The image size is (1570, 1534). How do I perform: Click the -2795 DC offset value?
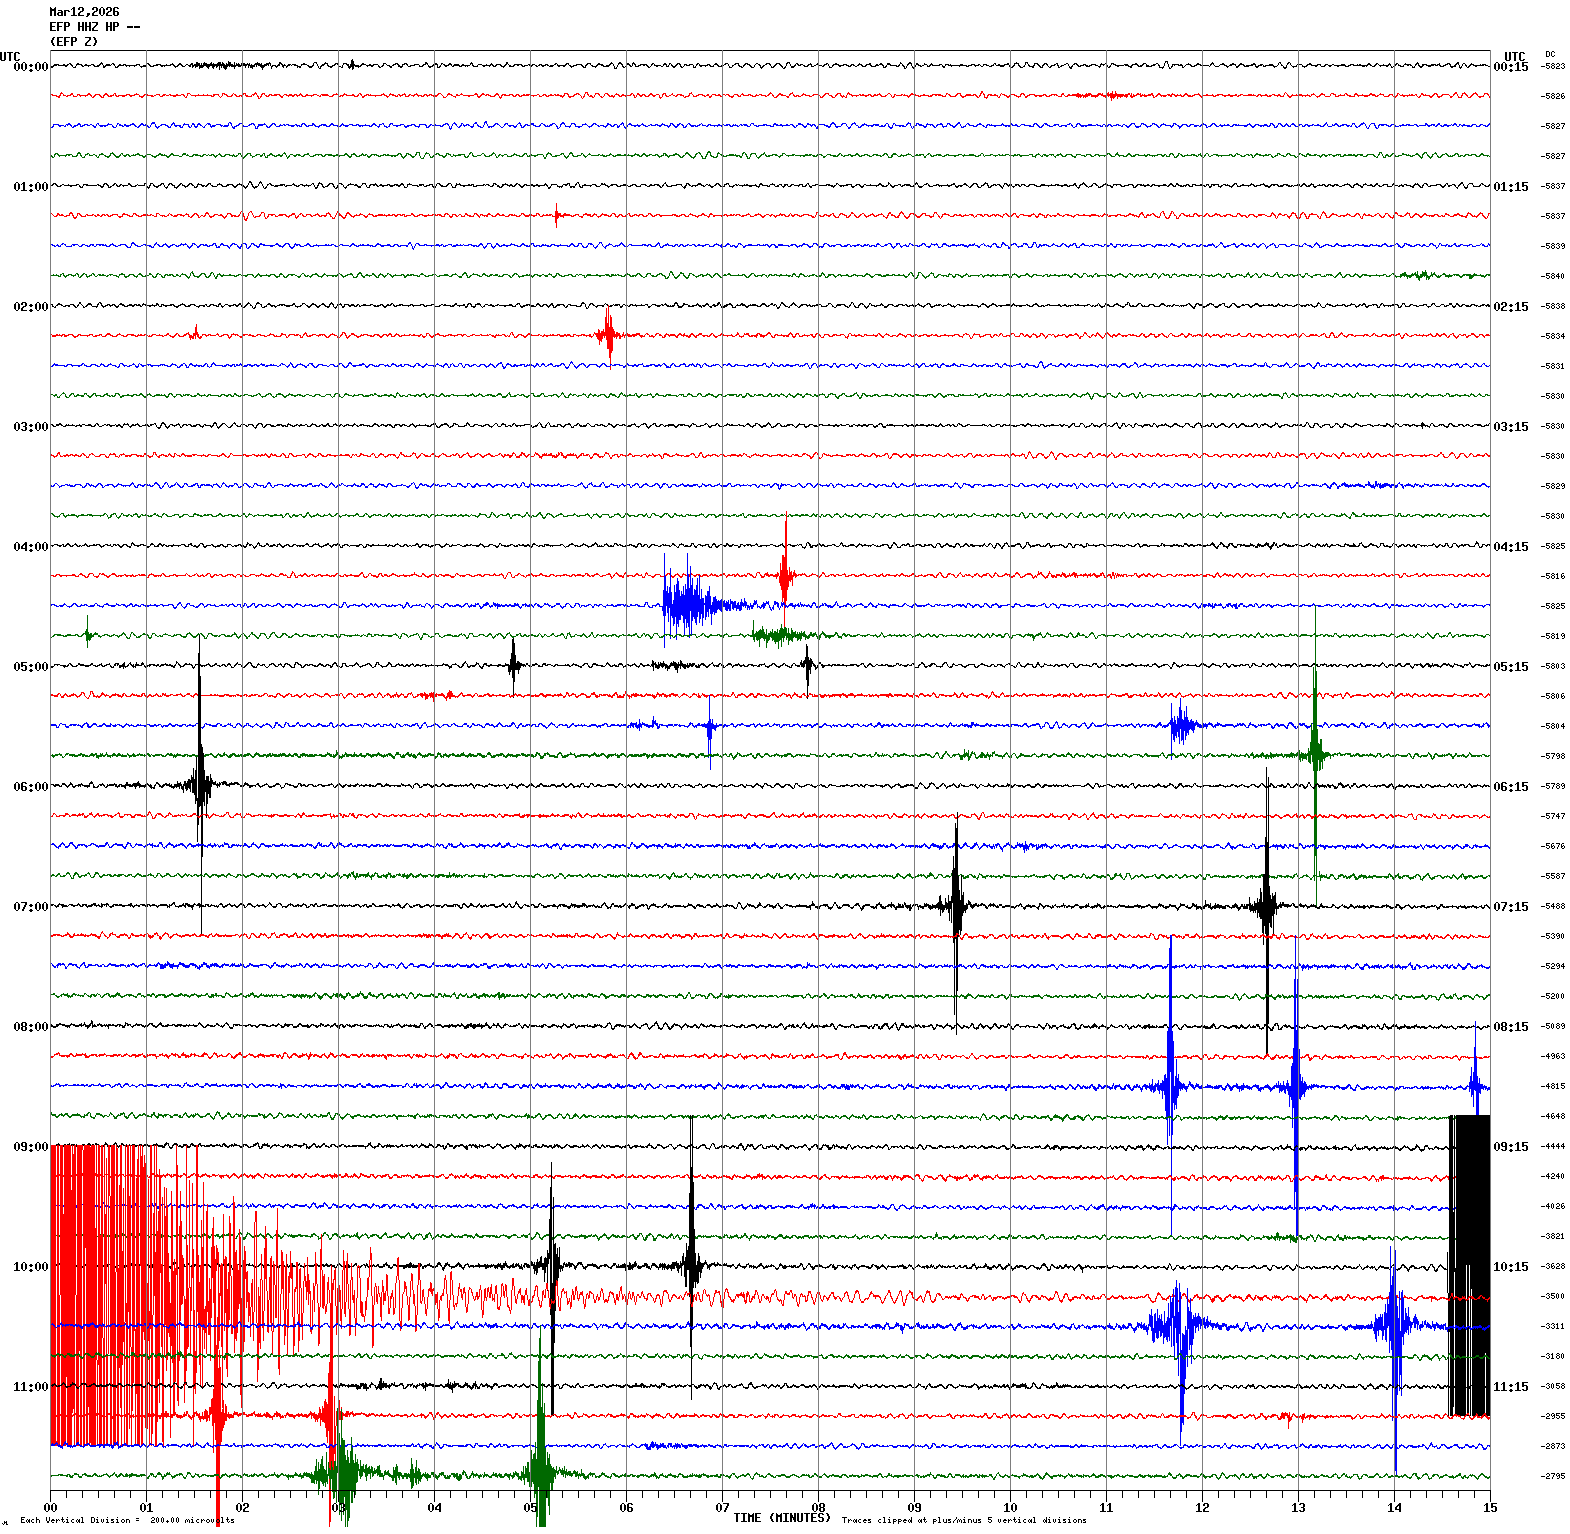(1553, 1476)
